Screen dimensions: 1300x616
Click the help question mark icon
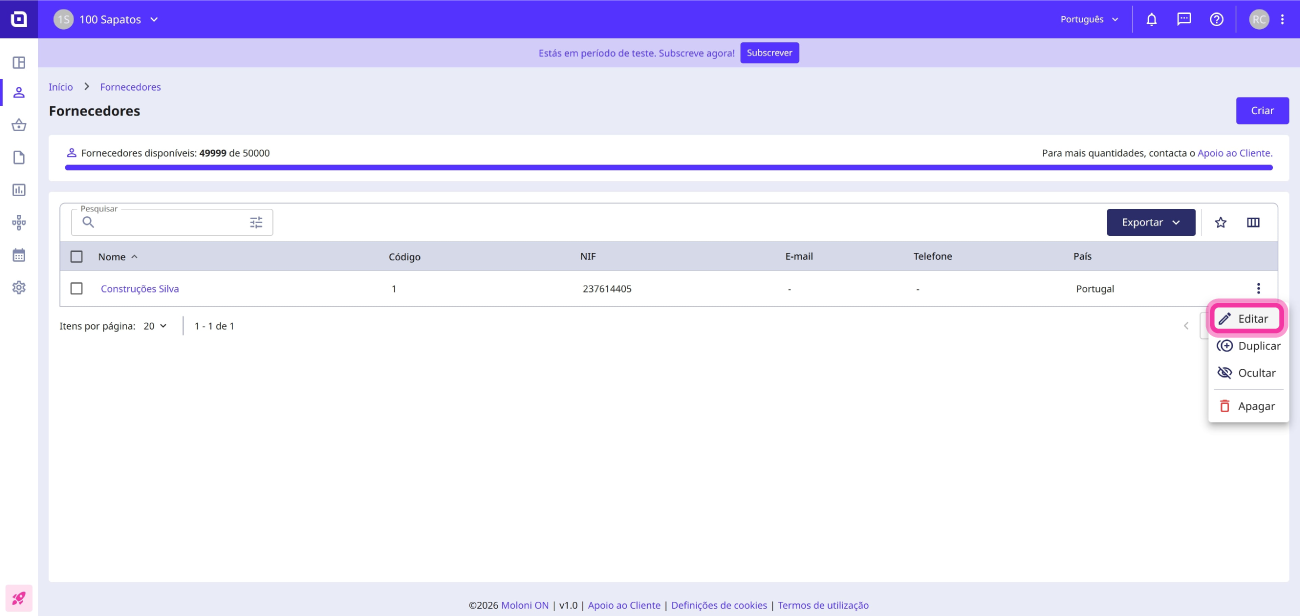[x=1217, y=19]
